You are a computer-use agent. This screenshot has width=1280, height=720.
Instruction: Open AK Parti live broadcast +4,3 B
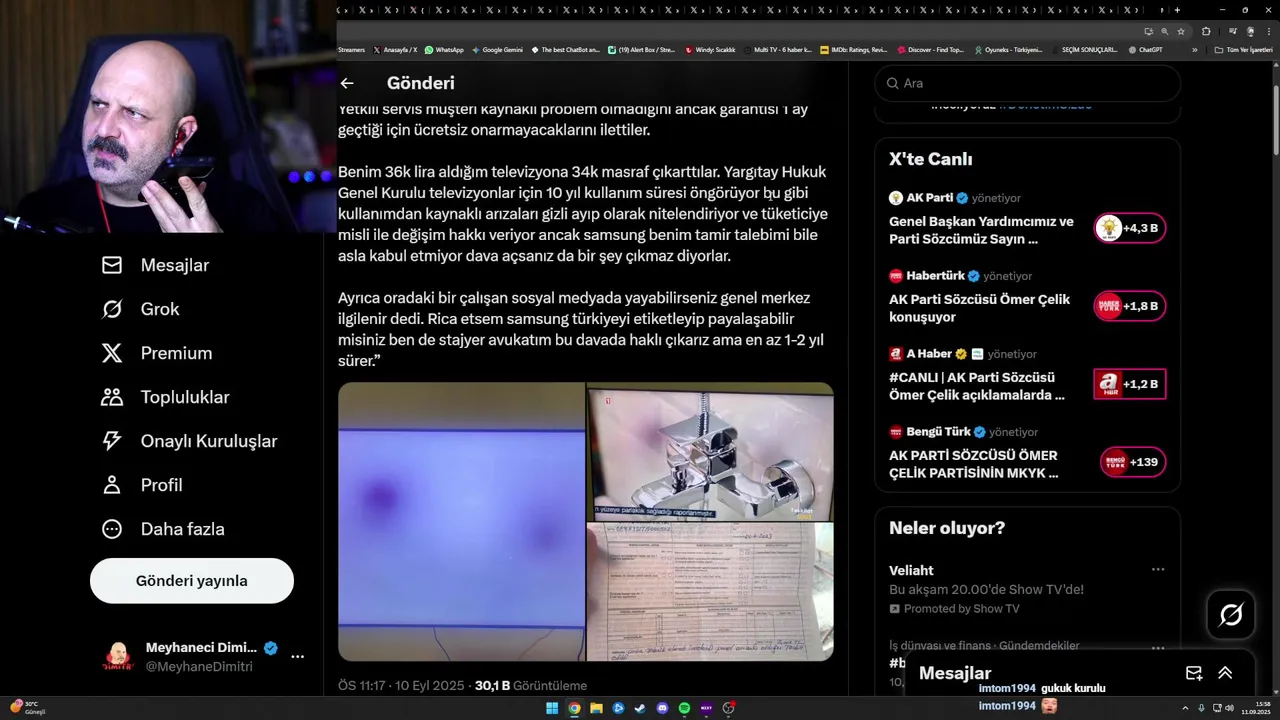[x=1130, y=228]
